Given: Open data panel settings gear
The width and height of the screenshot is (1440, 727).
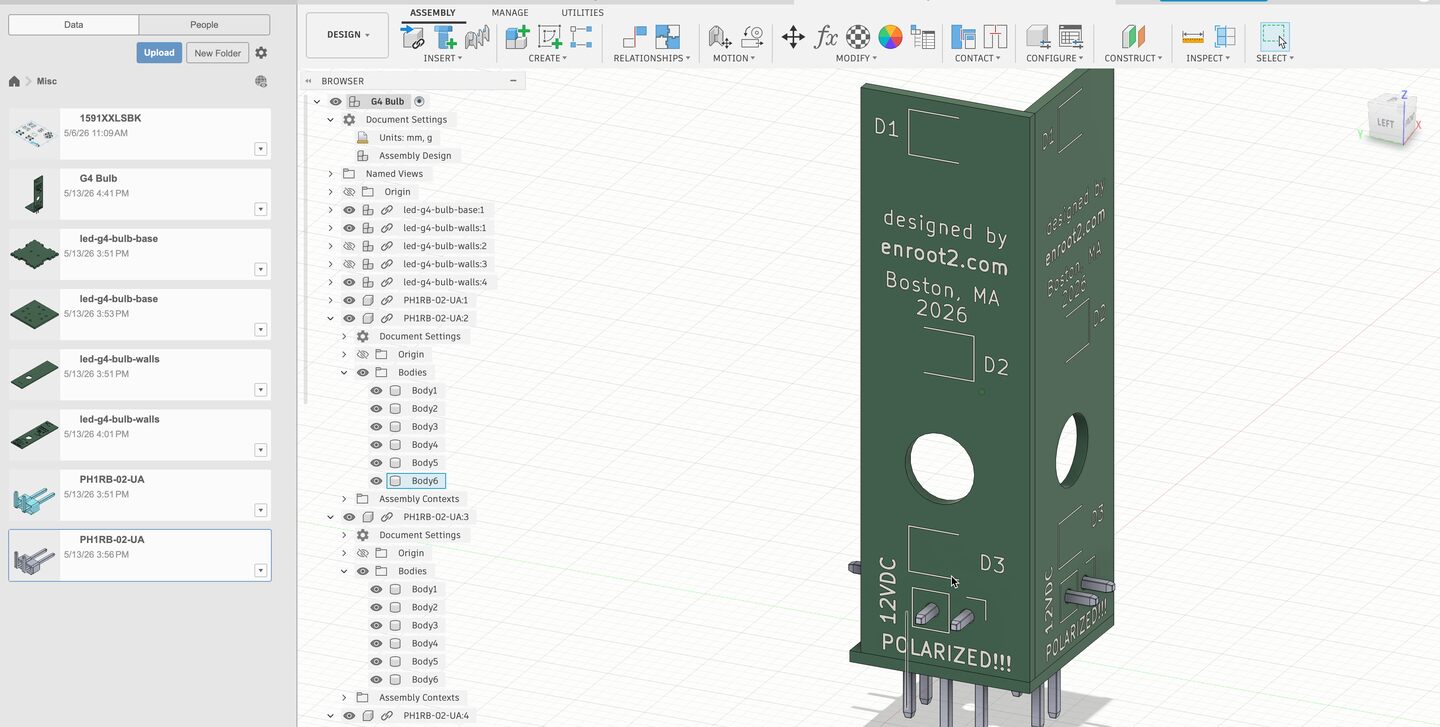Looking at the screenshot, I should (261, 53).
